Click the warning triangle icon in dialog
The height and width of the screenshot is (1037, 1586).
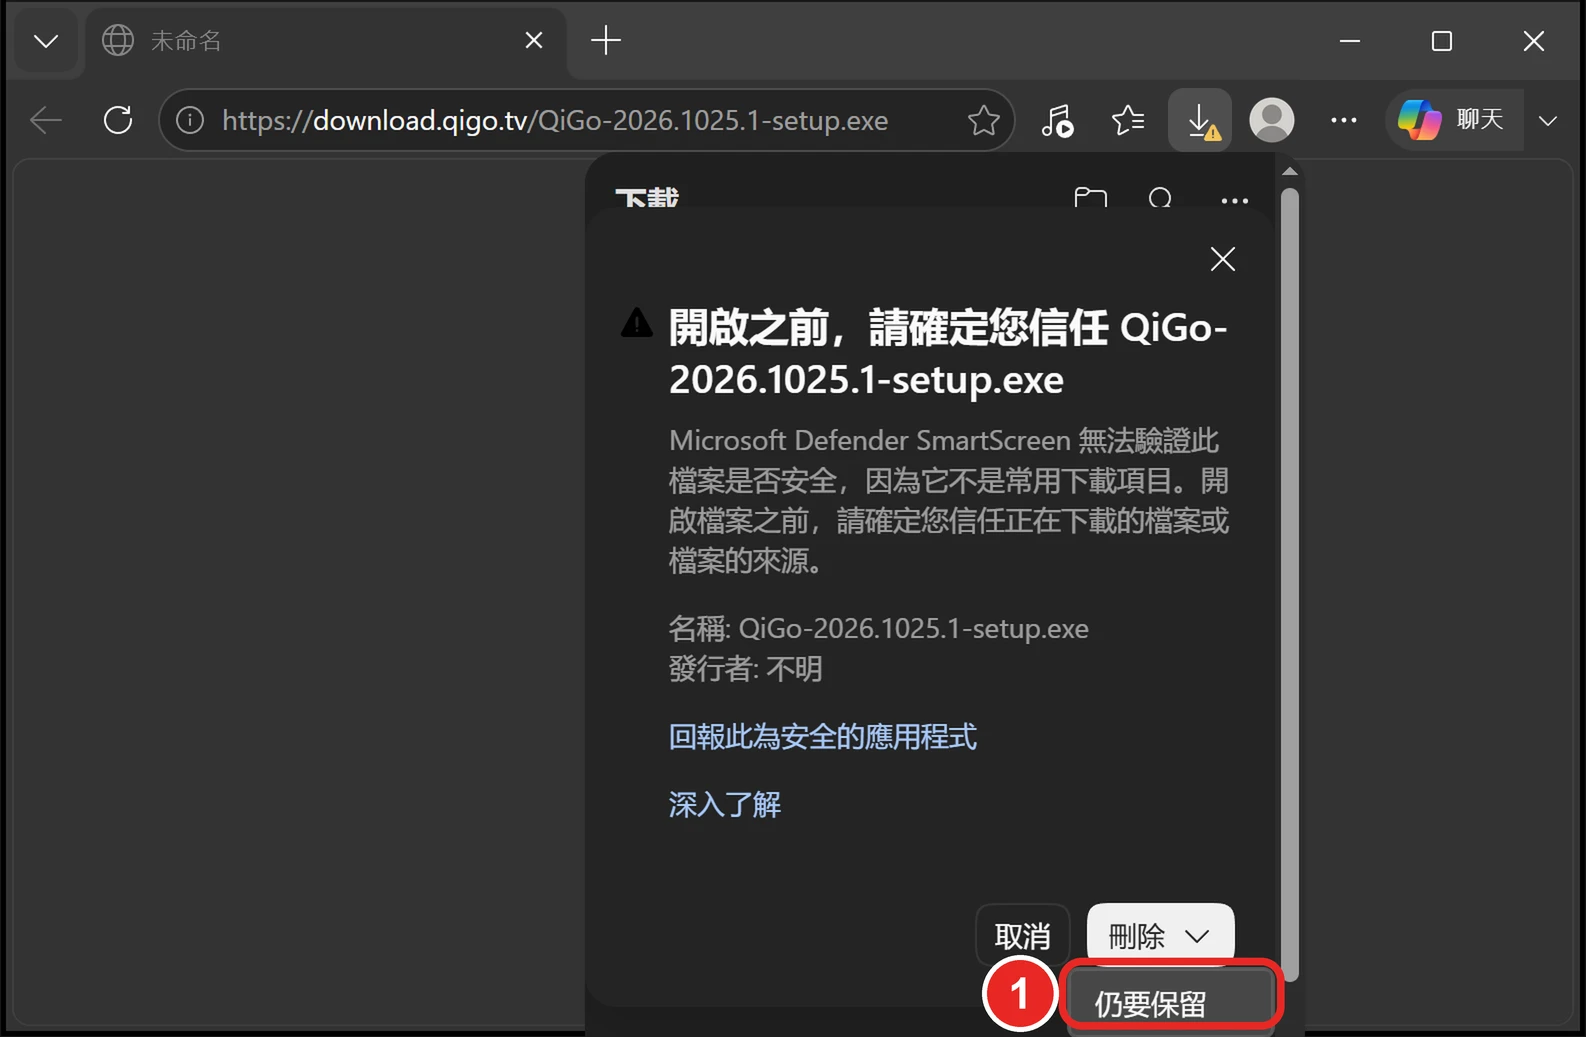[637, 323]
